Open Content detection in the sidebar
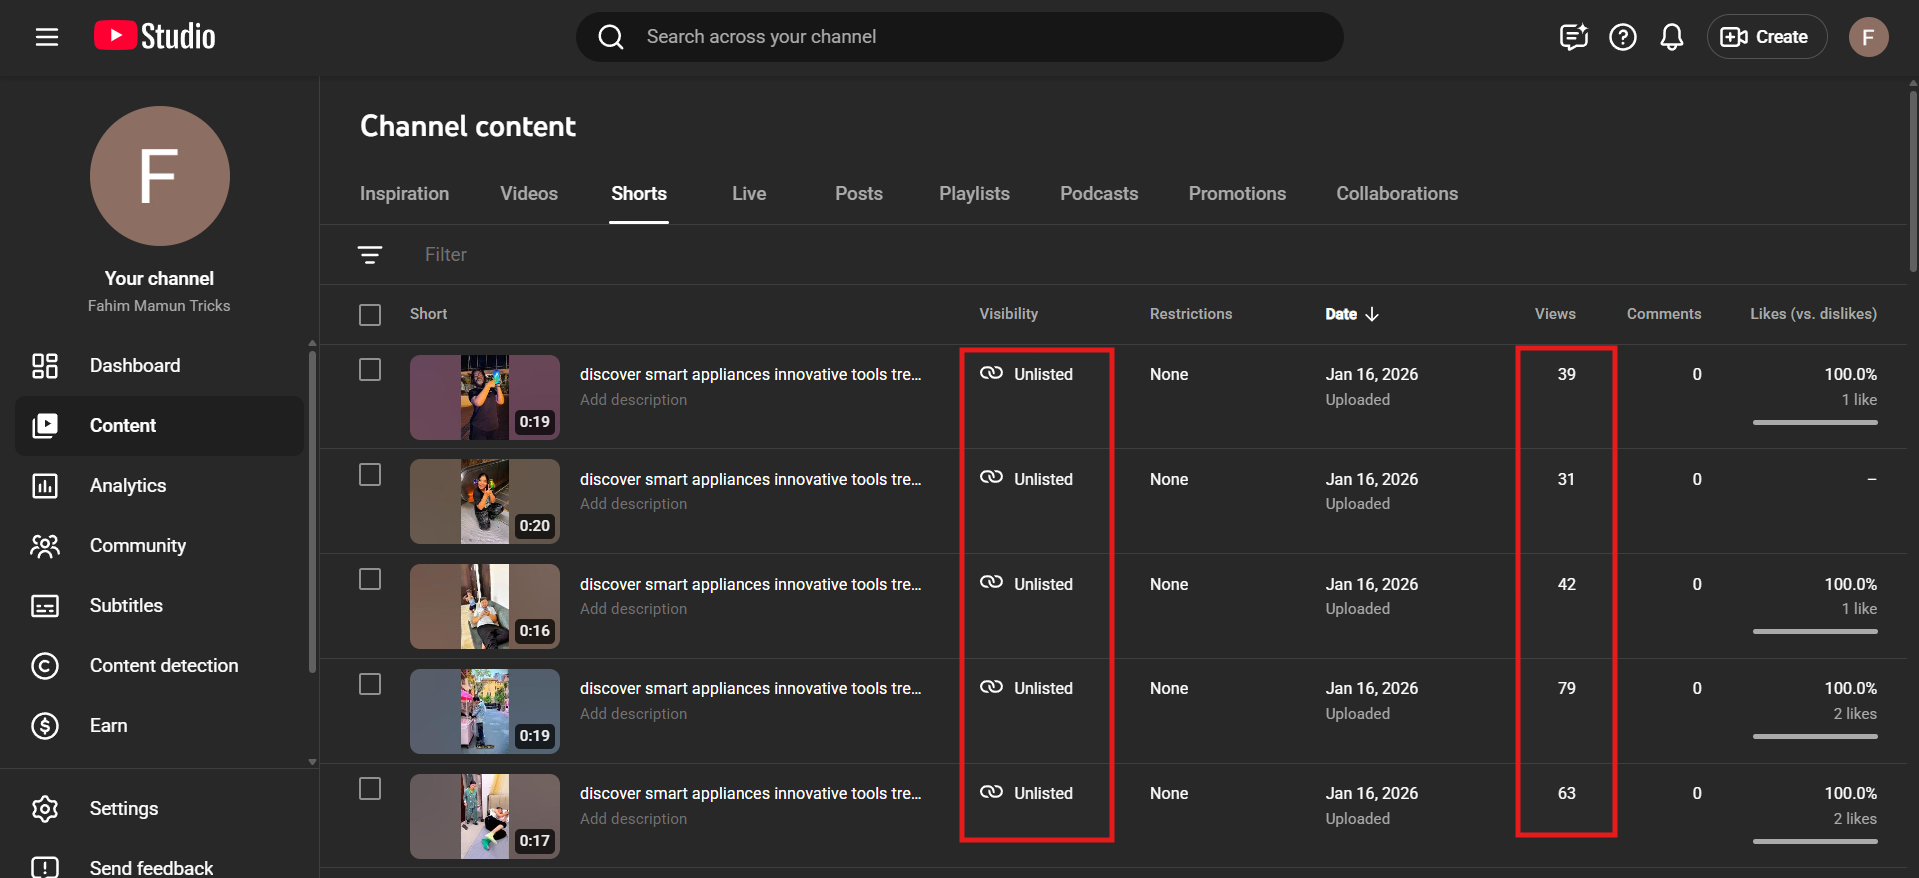 coord(164,666)
